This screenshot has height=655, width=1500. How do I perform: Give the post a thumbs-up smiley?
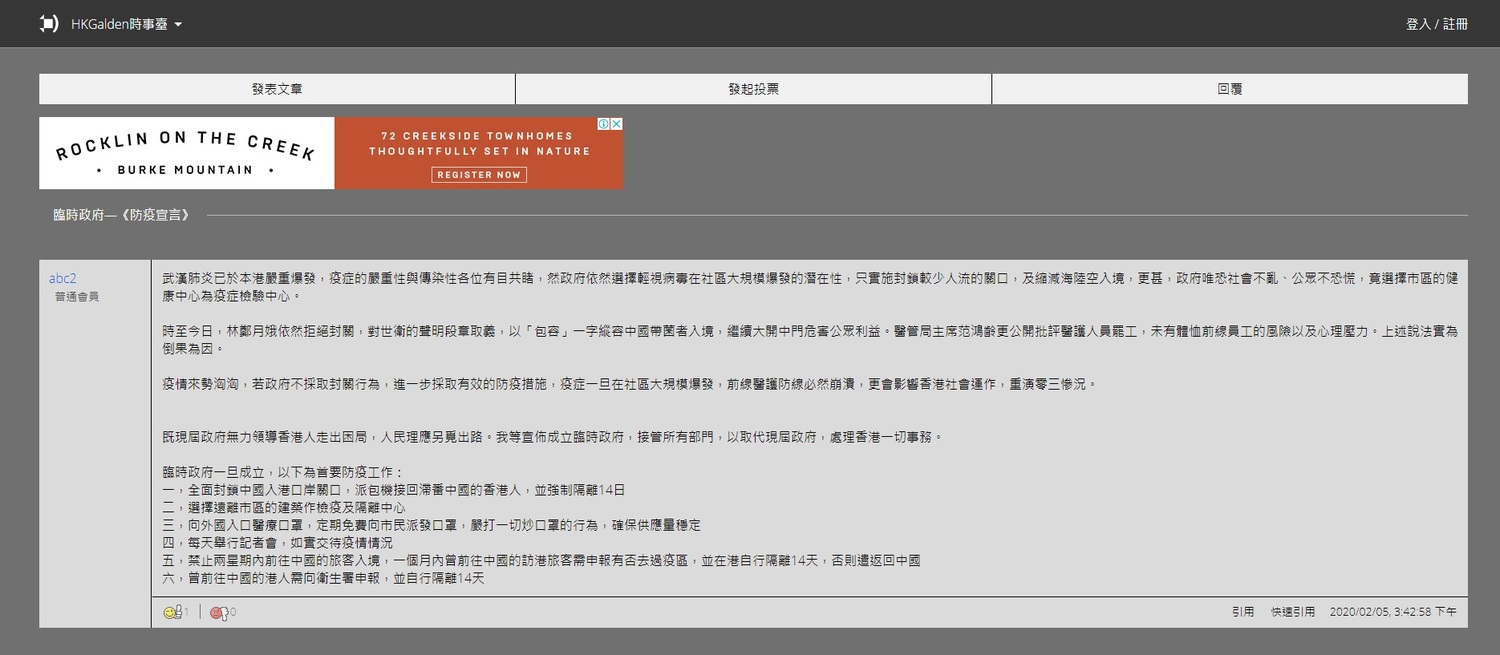174,612
